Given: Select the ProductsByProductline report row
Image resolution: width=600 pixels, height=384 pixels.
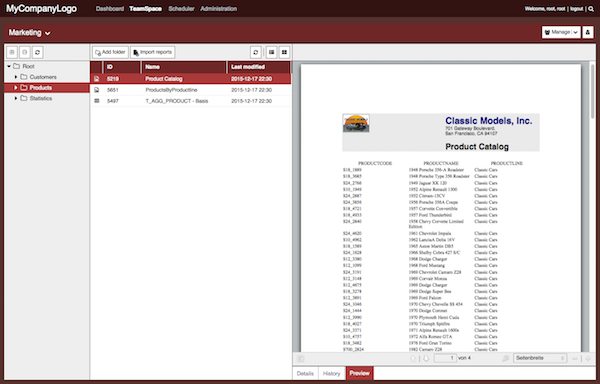Looking at the screenshot, I should (x=191, y=90).
